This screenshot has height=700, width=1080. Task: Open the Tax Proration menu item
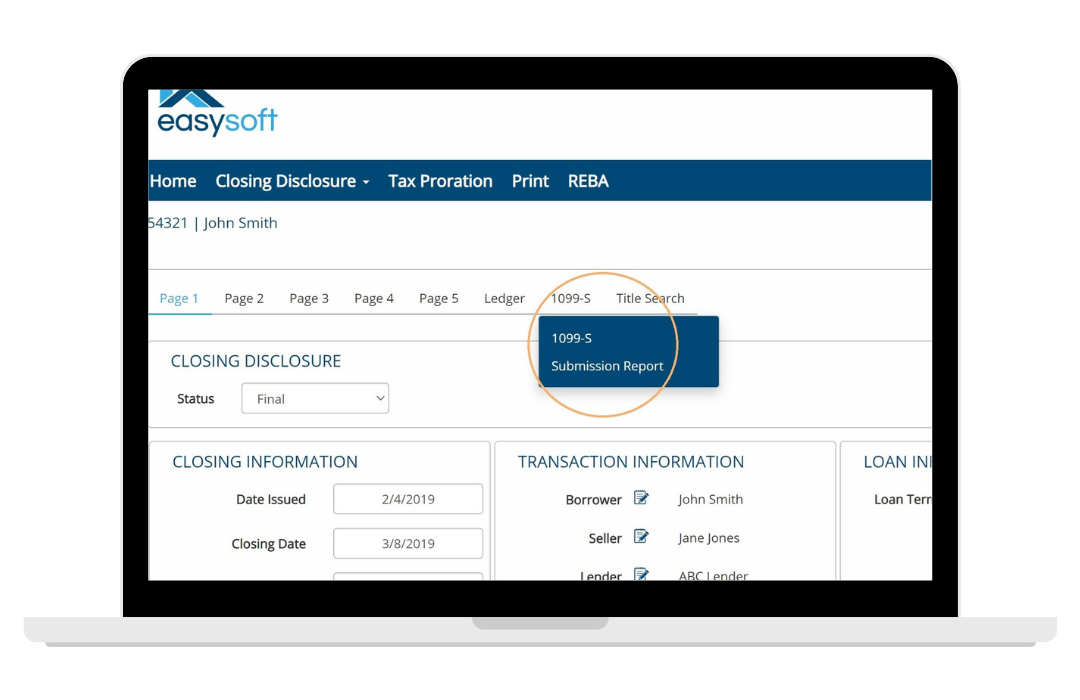click(x=440, y=181)
